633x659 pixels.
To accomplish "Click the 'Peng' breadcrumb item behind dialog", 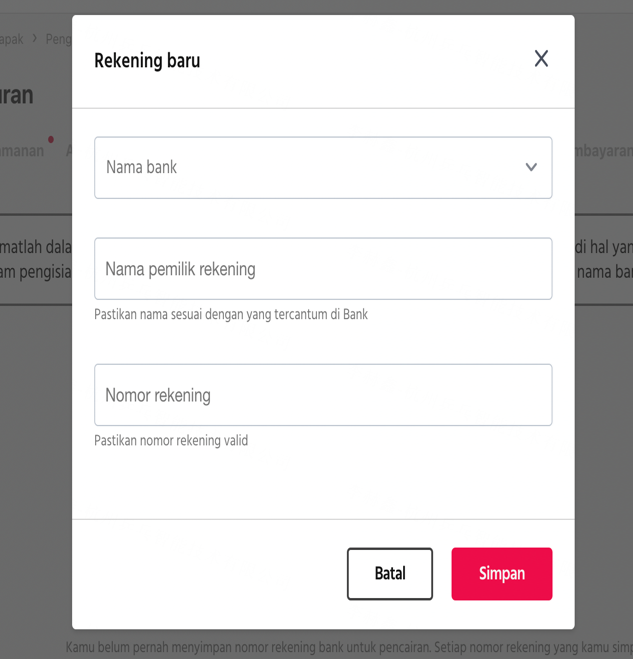I will 58,39.
